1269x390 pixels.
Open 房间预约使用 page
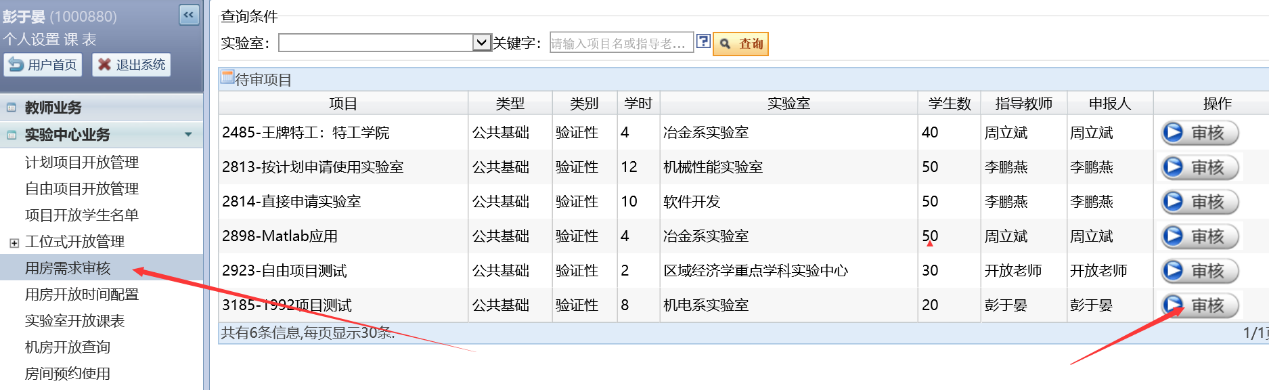click(x=68, y=374)
